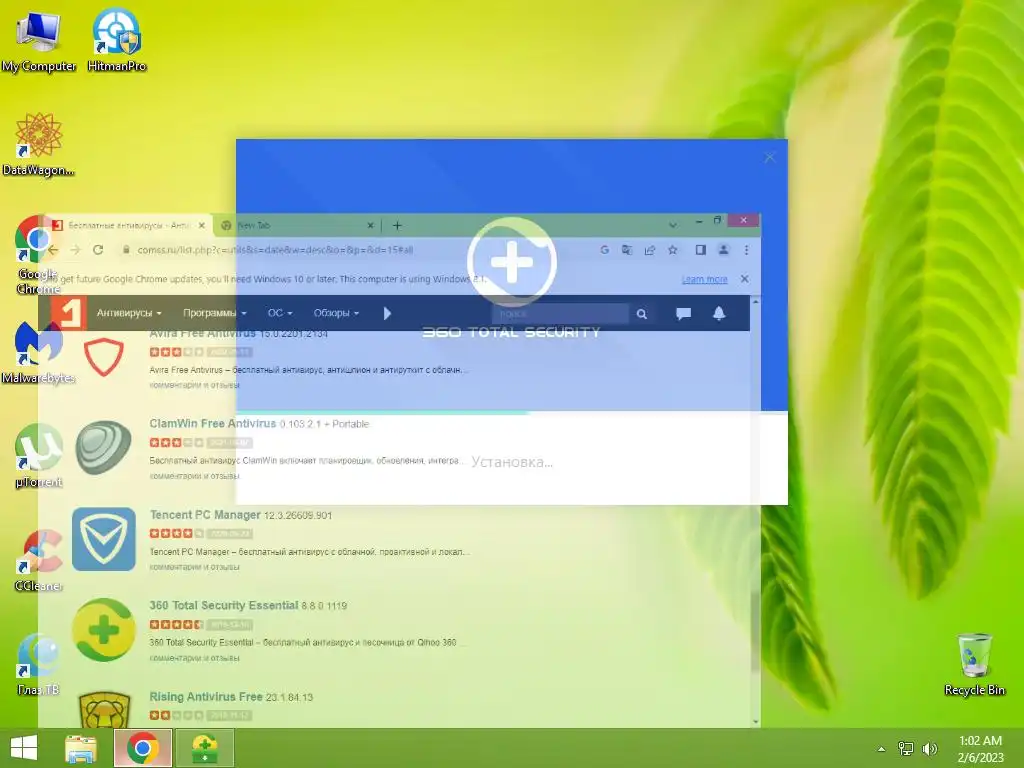Open Chrome tab search chevron
The image size is (1024, 768).
tap(673, 225)
